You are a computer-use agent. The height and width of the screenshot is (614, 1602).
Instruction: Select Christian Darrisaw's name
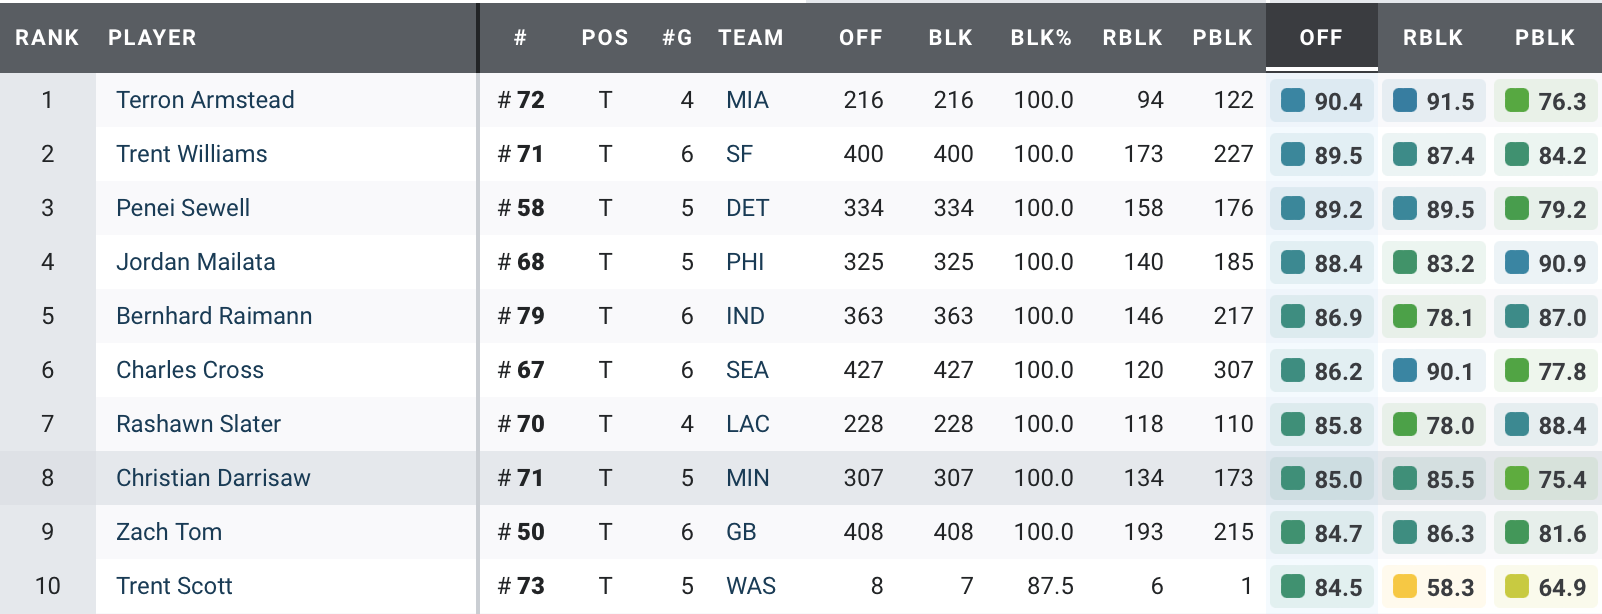coord(213,478)
